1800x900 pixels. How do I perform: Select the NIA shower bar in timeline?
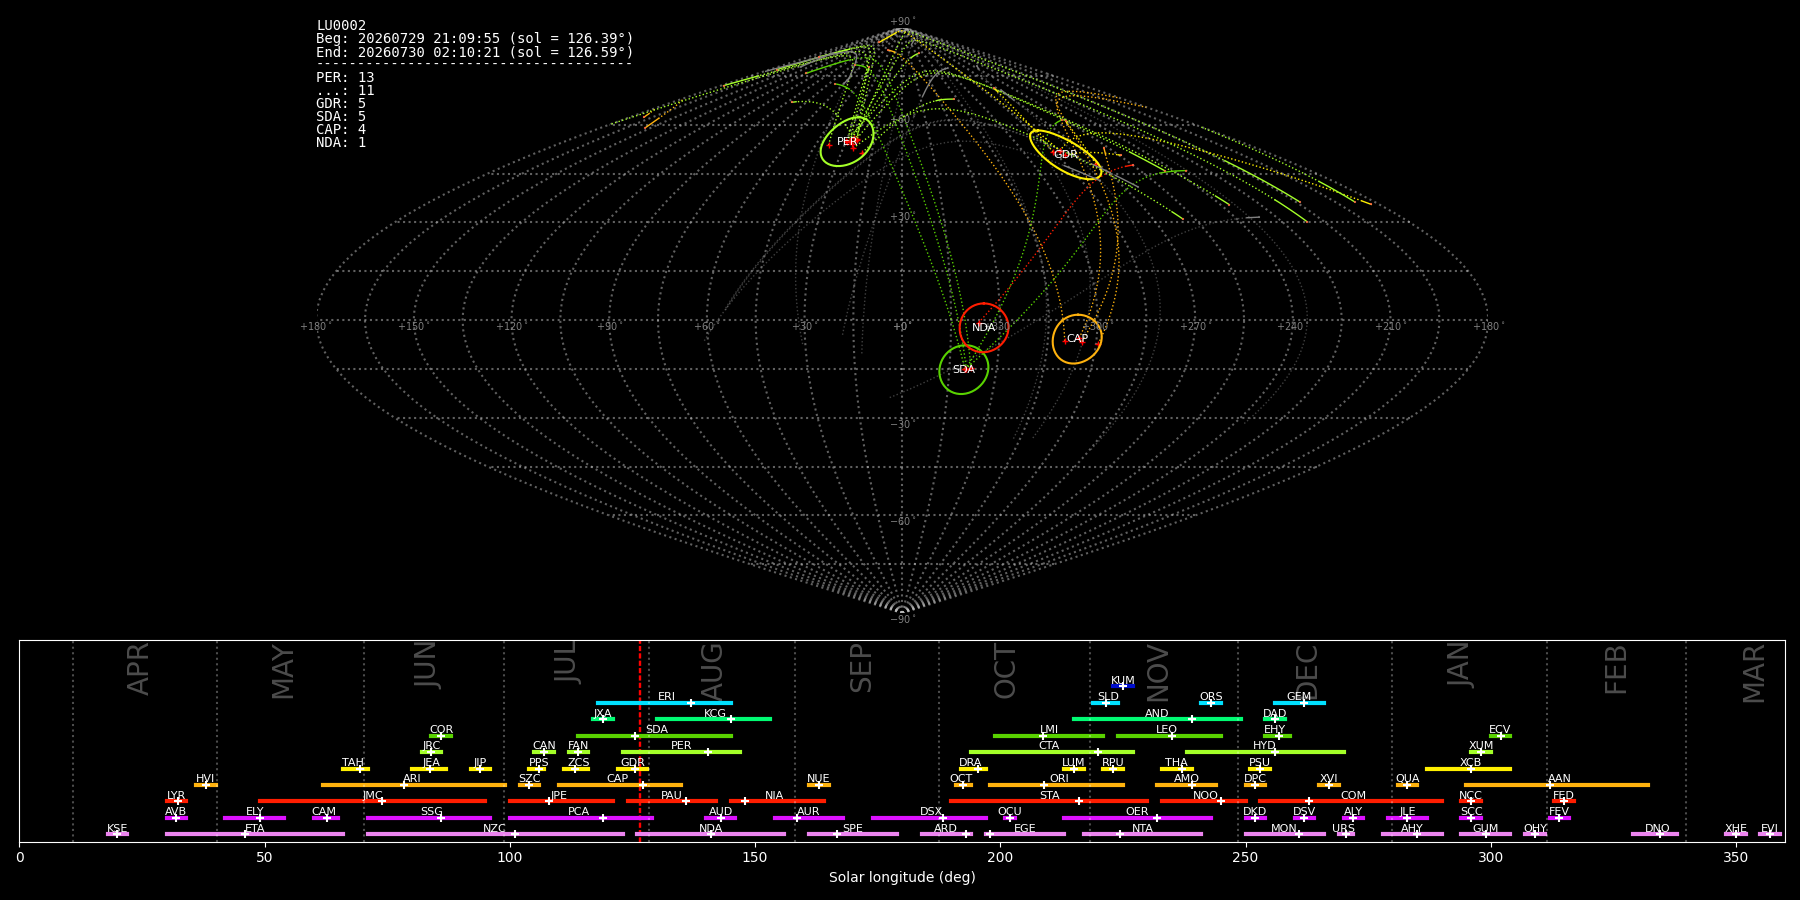click(x=777, y=801)
